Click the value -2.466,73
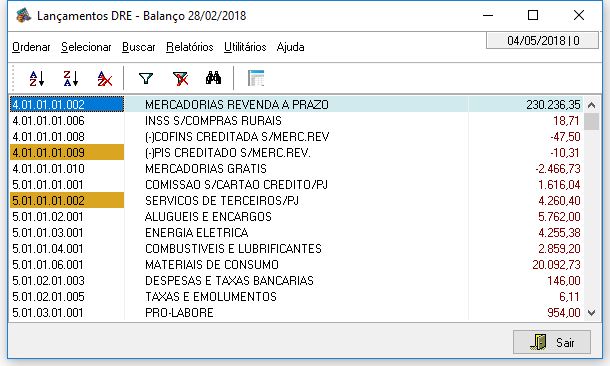The image size is (610, 366). [558, 168]
